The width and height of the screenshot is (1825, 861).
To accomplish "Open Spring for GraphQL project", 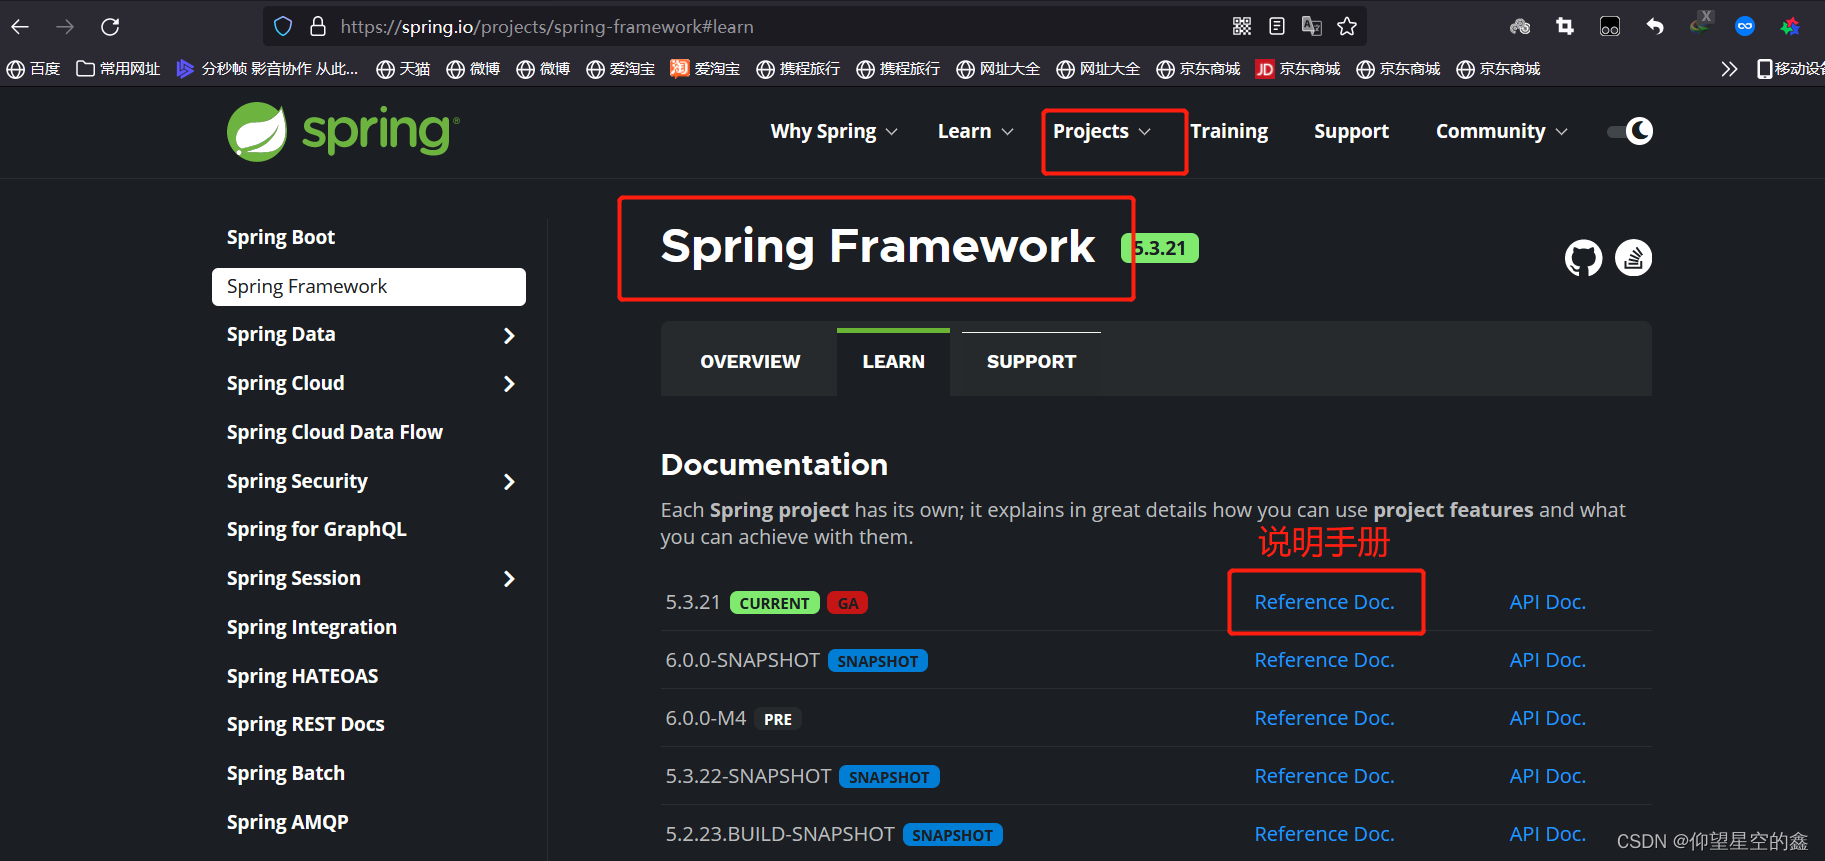I will tap(316, 529).
